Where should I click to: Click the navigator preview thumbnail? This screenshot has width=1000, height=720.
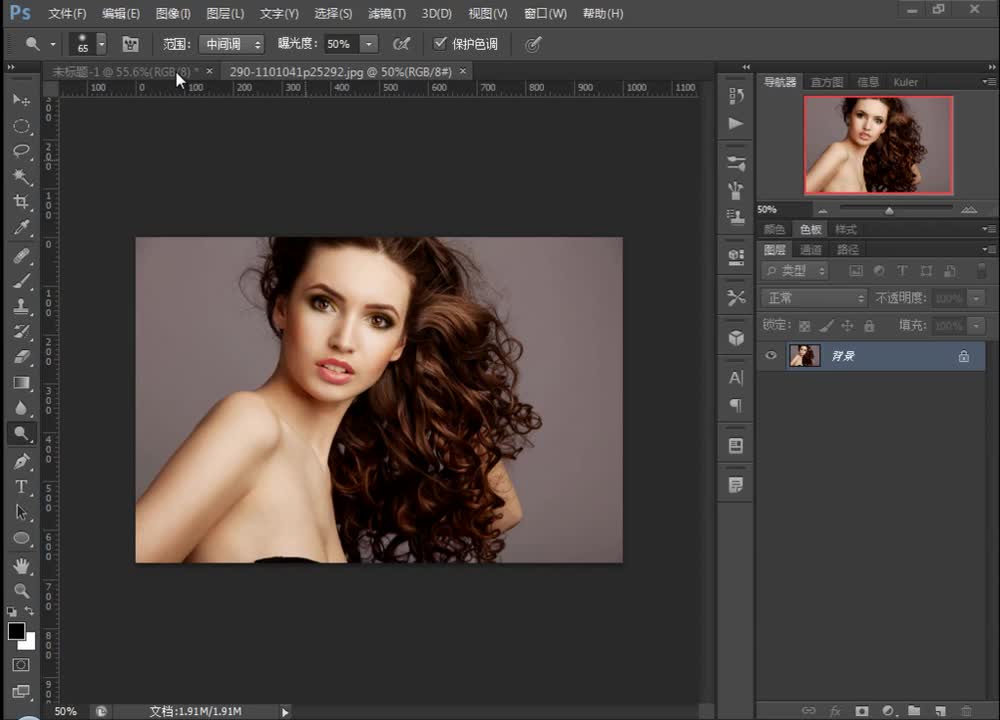(x=878, y=145)
